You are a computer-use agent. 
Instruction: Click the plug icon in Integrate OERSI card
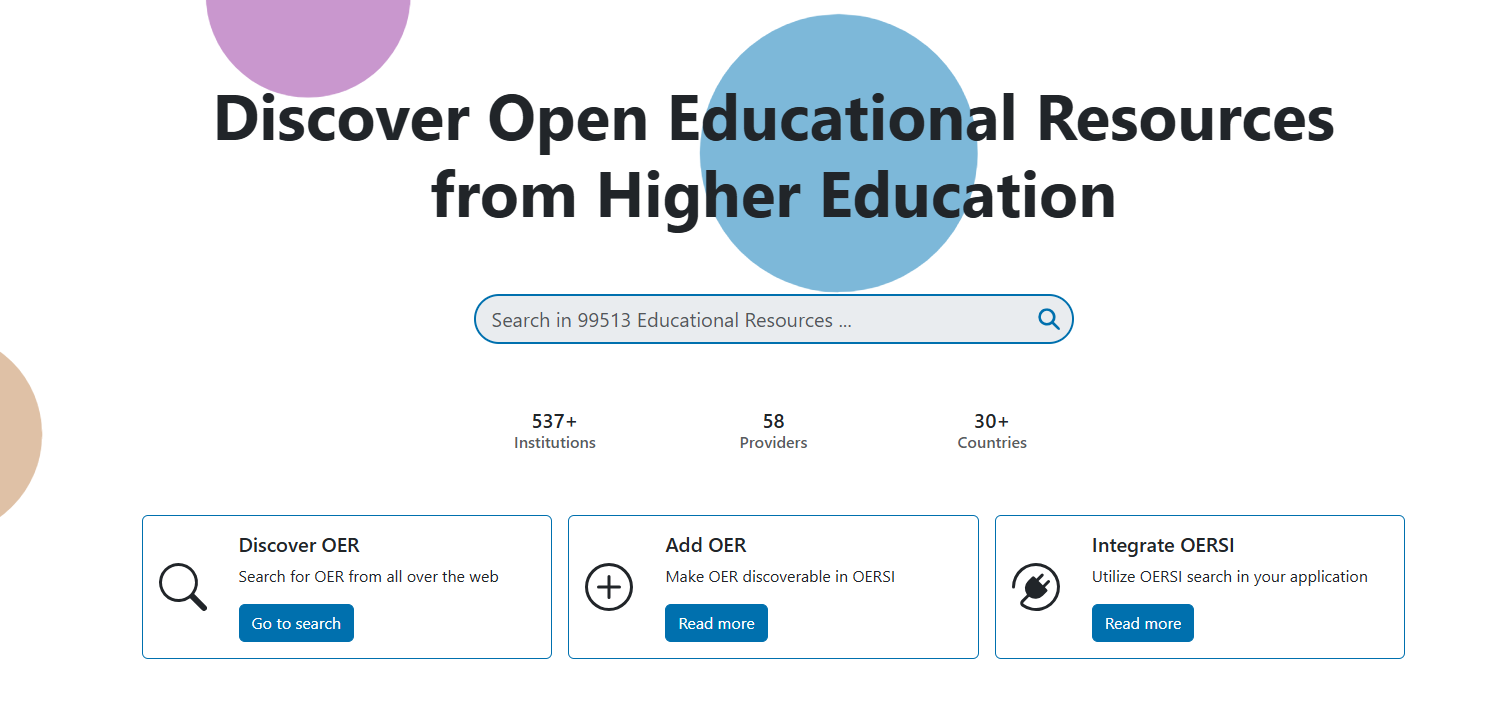click(1035, 587)
